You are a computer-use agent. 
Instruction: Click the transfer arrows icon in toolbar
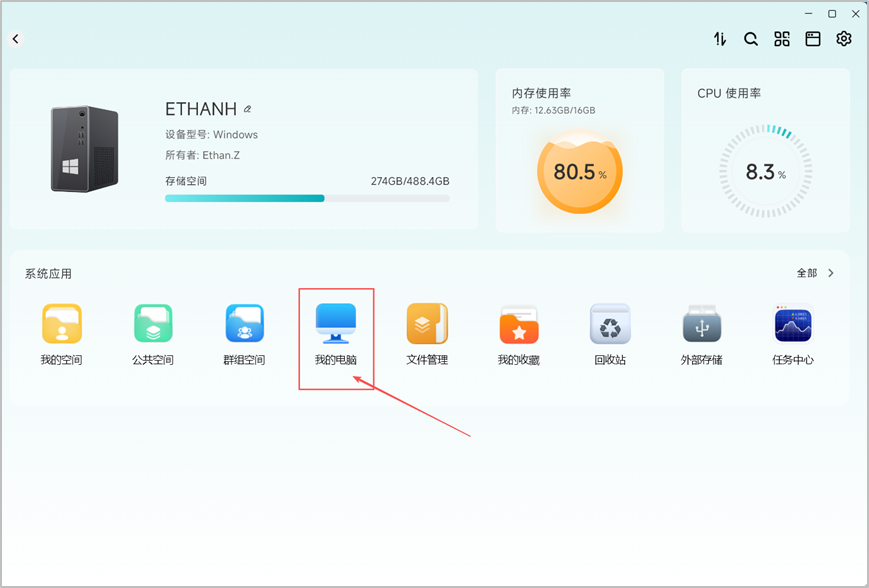pos(720,39)
